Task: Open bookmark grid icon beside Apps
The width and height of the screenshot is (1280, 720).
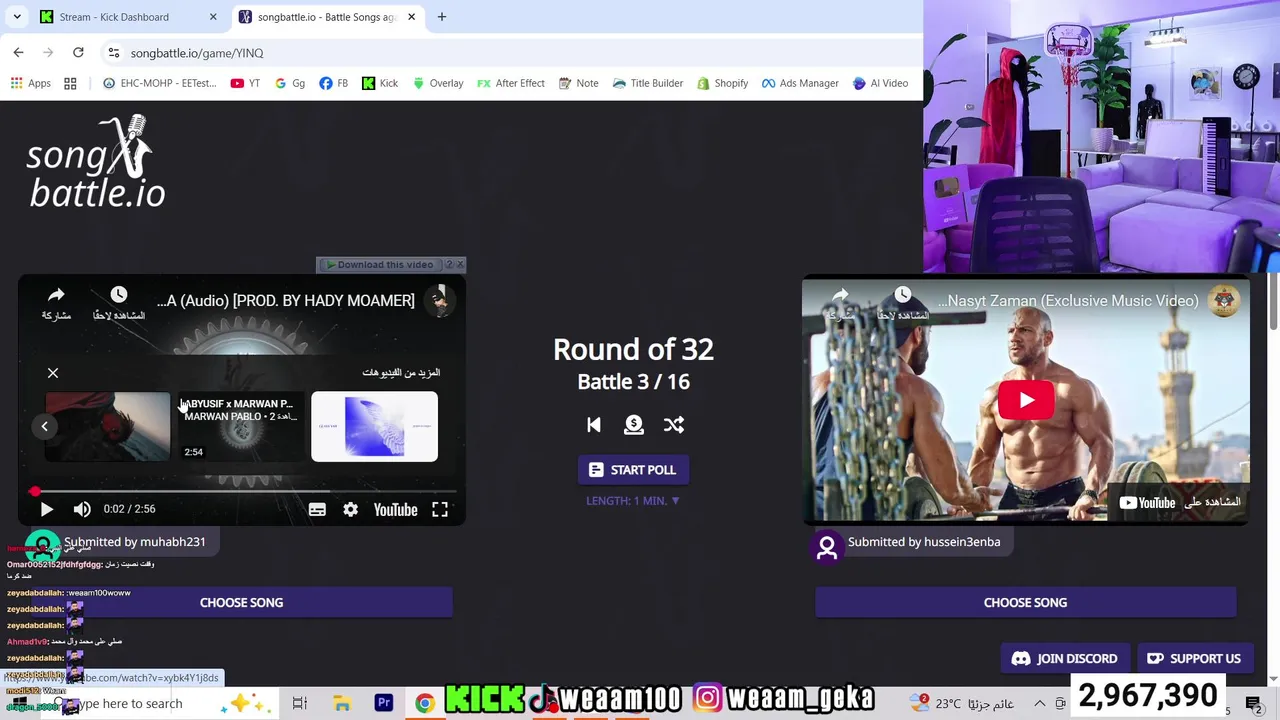Action: [70, 83]
